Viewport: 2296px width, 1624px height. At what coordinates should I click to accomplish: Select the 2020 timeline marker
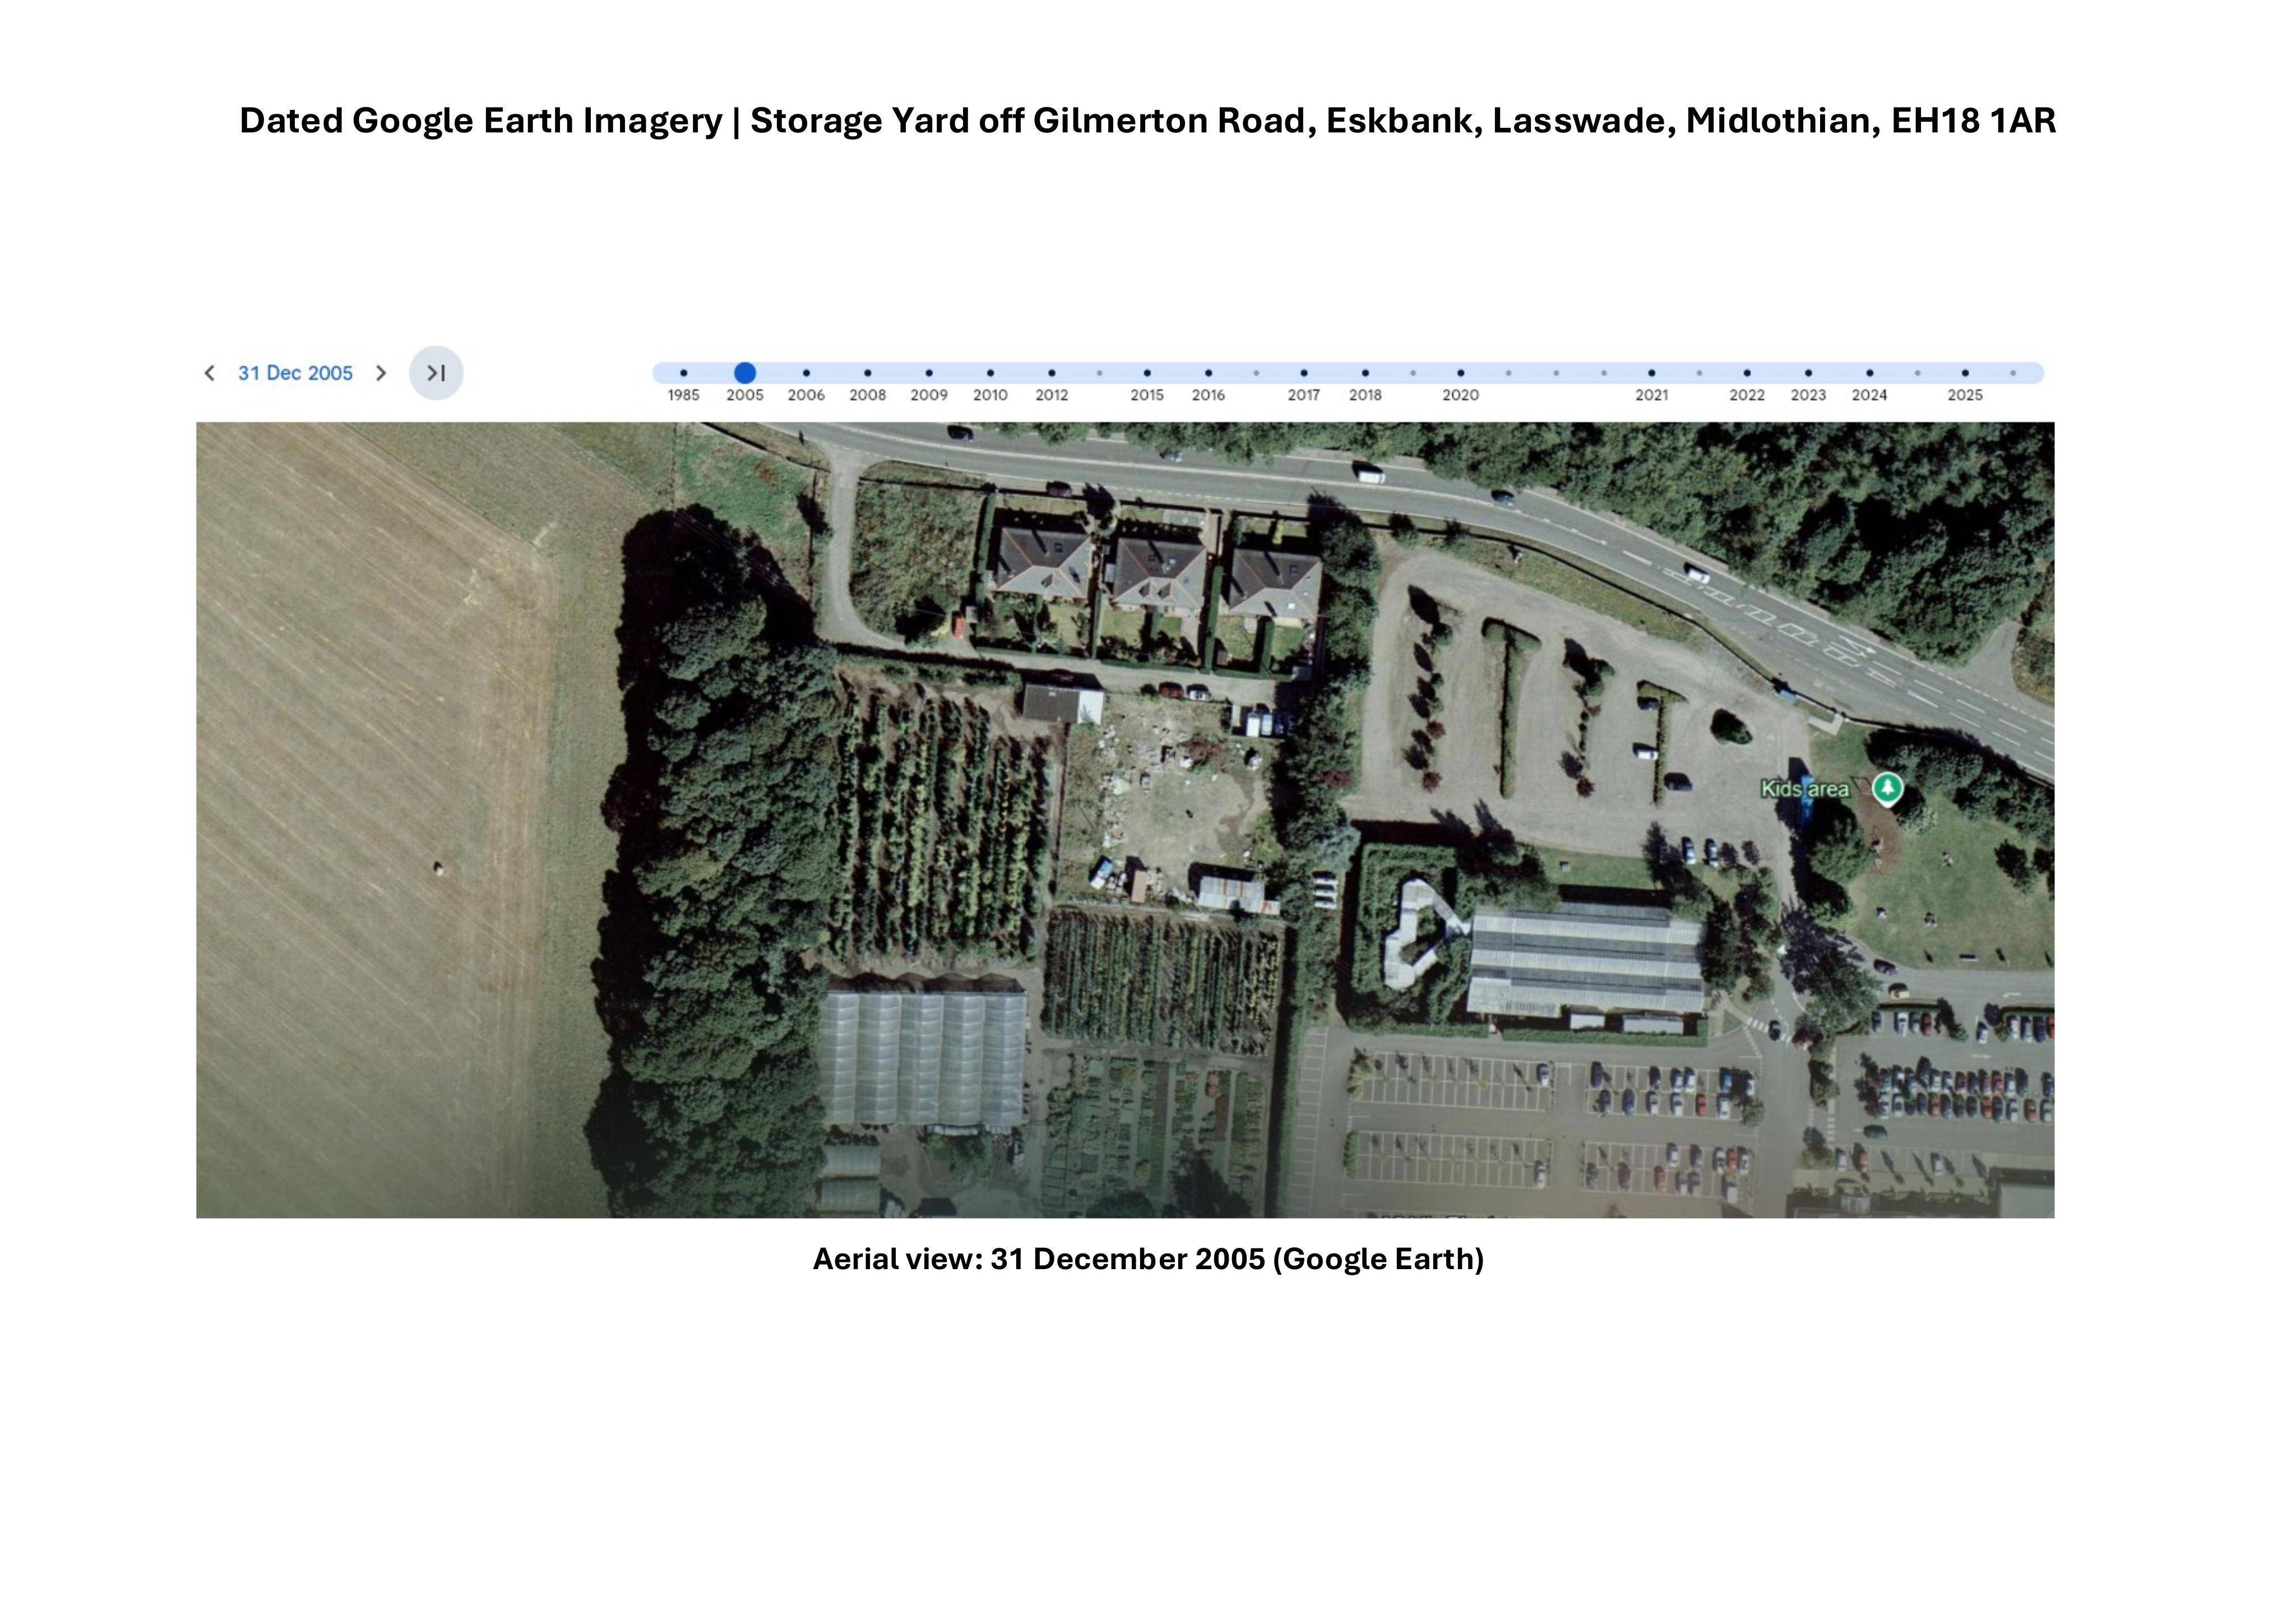(1461, 373)
